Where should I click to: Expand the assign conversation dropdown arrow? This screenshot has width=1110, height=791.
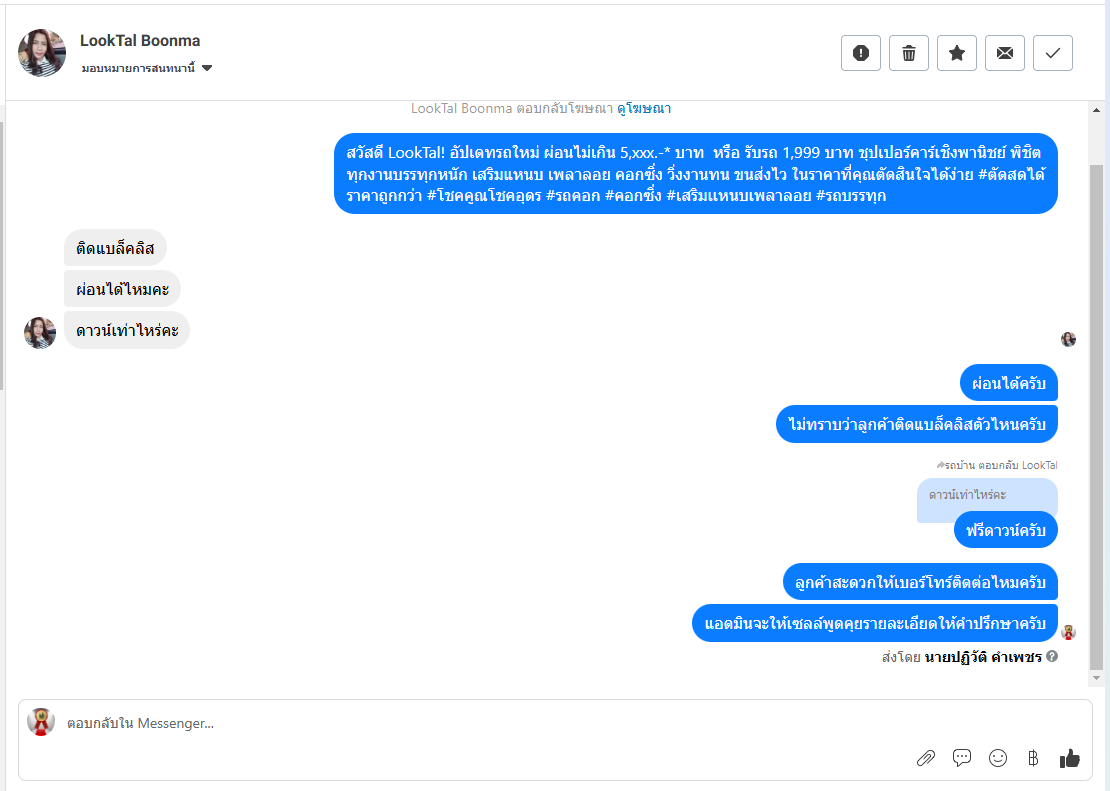pos(207,68)
